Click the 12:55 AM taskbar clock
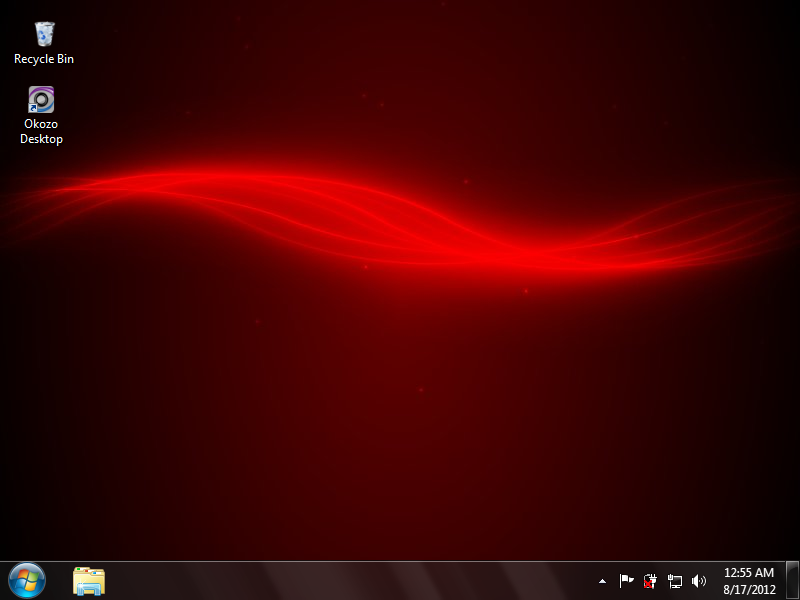Screen dimensions: 800x600 click(748, 573)
